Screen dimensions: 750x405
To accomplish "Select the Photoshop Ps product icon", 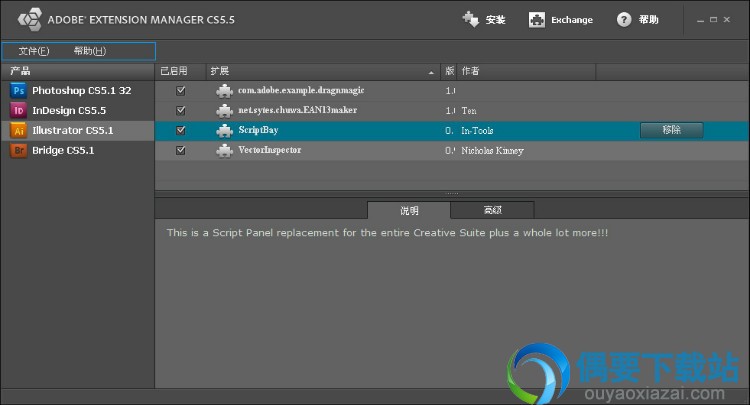I will (19, 90).
